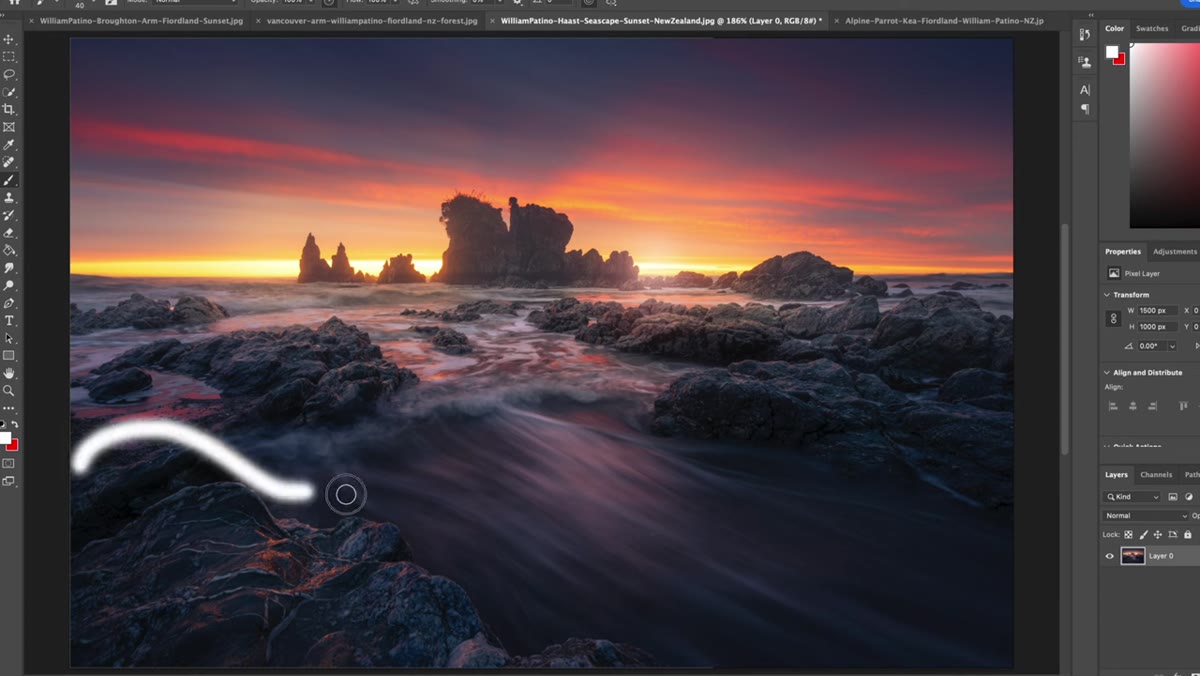Change the screen mode from the toolbar

(x=9, y=481)
